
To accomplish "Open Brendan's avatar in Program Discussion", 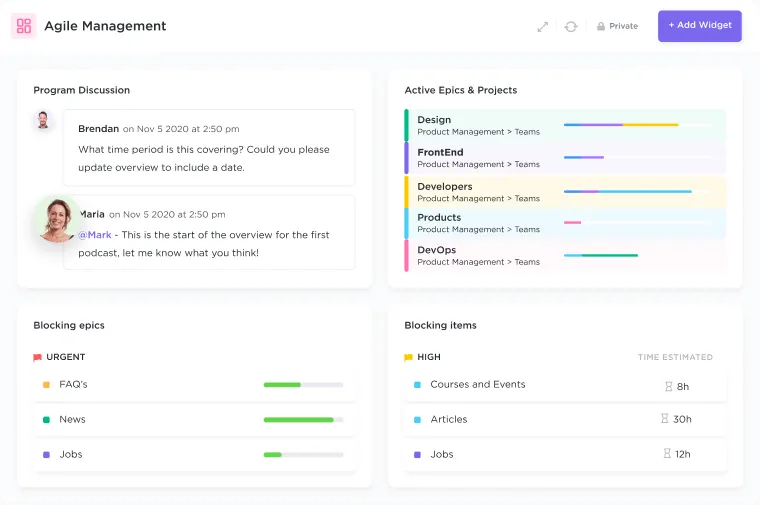I will tap(43, 120).
